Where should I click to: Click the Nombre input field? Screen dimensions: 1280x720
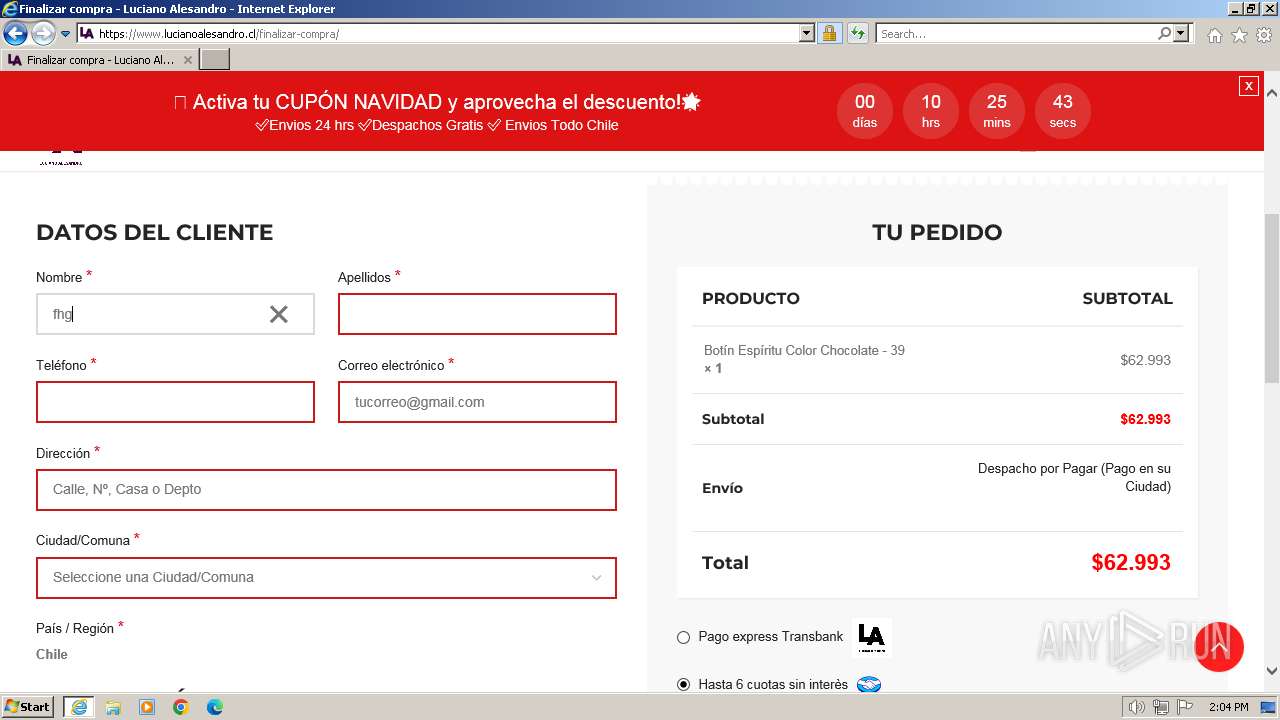click(x=175, y=314)
